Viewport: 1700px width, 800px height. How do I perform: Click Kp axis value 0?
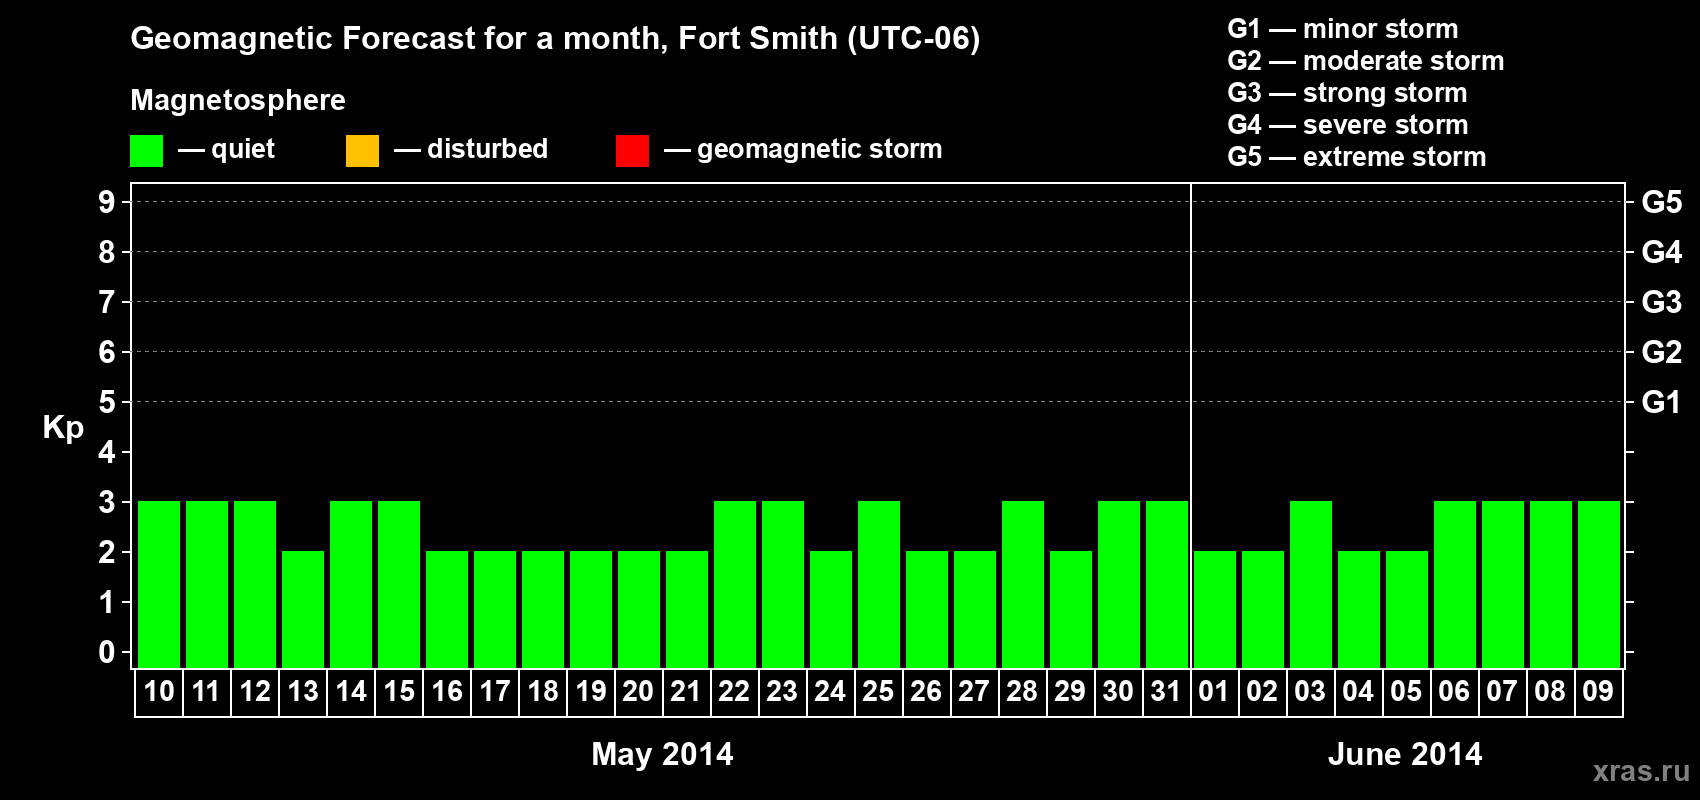(x=107, y=652)
